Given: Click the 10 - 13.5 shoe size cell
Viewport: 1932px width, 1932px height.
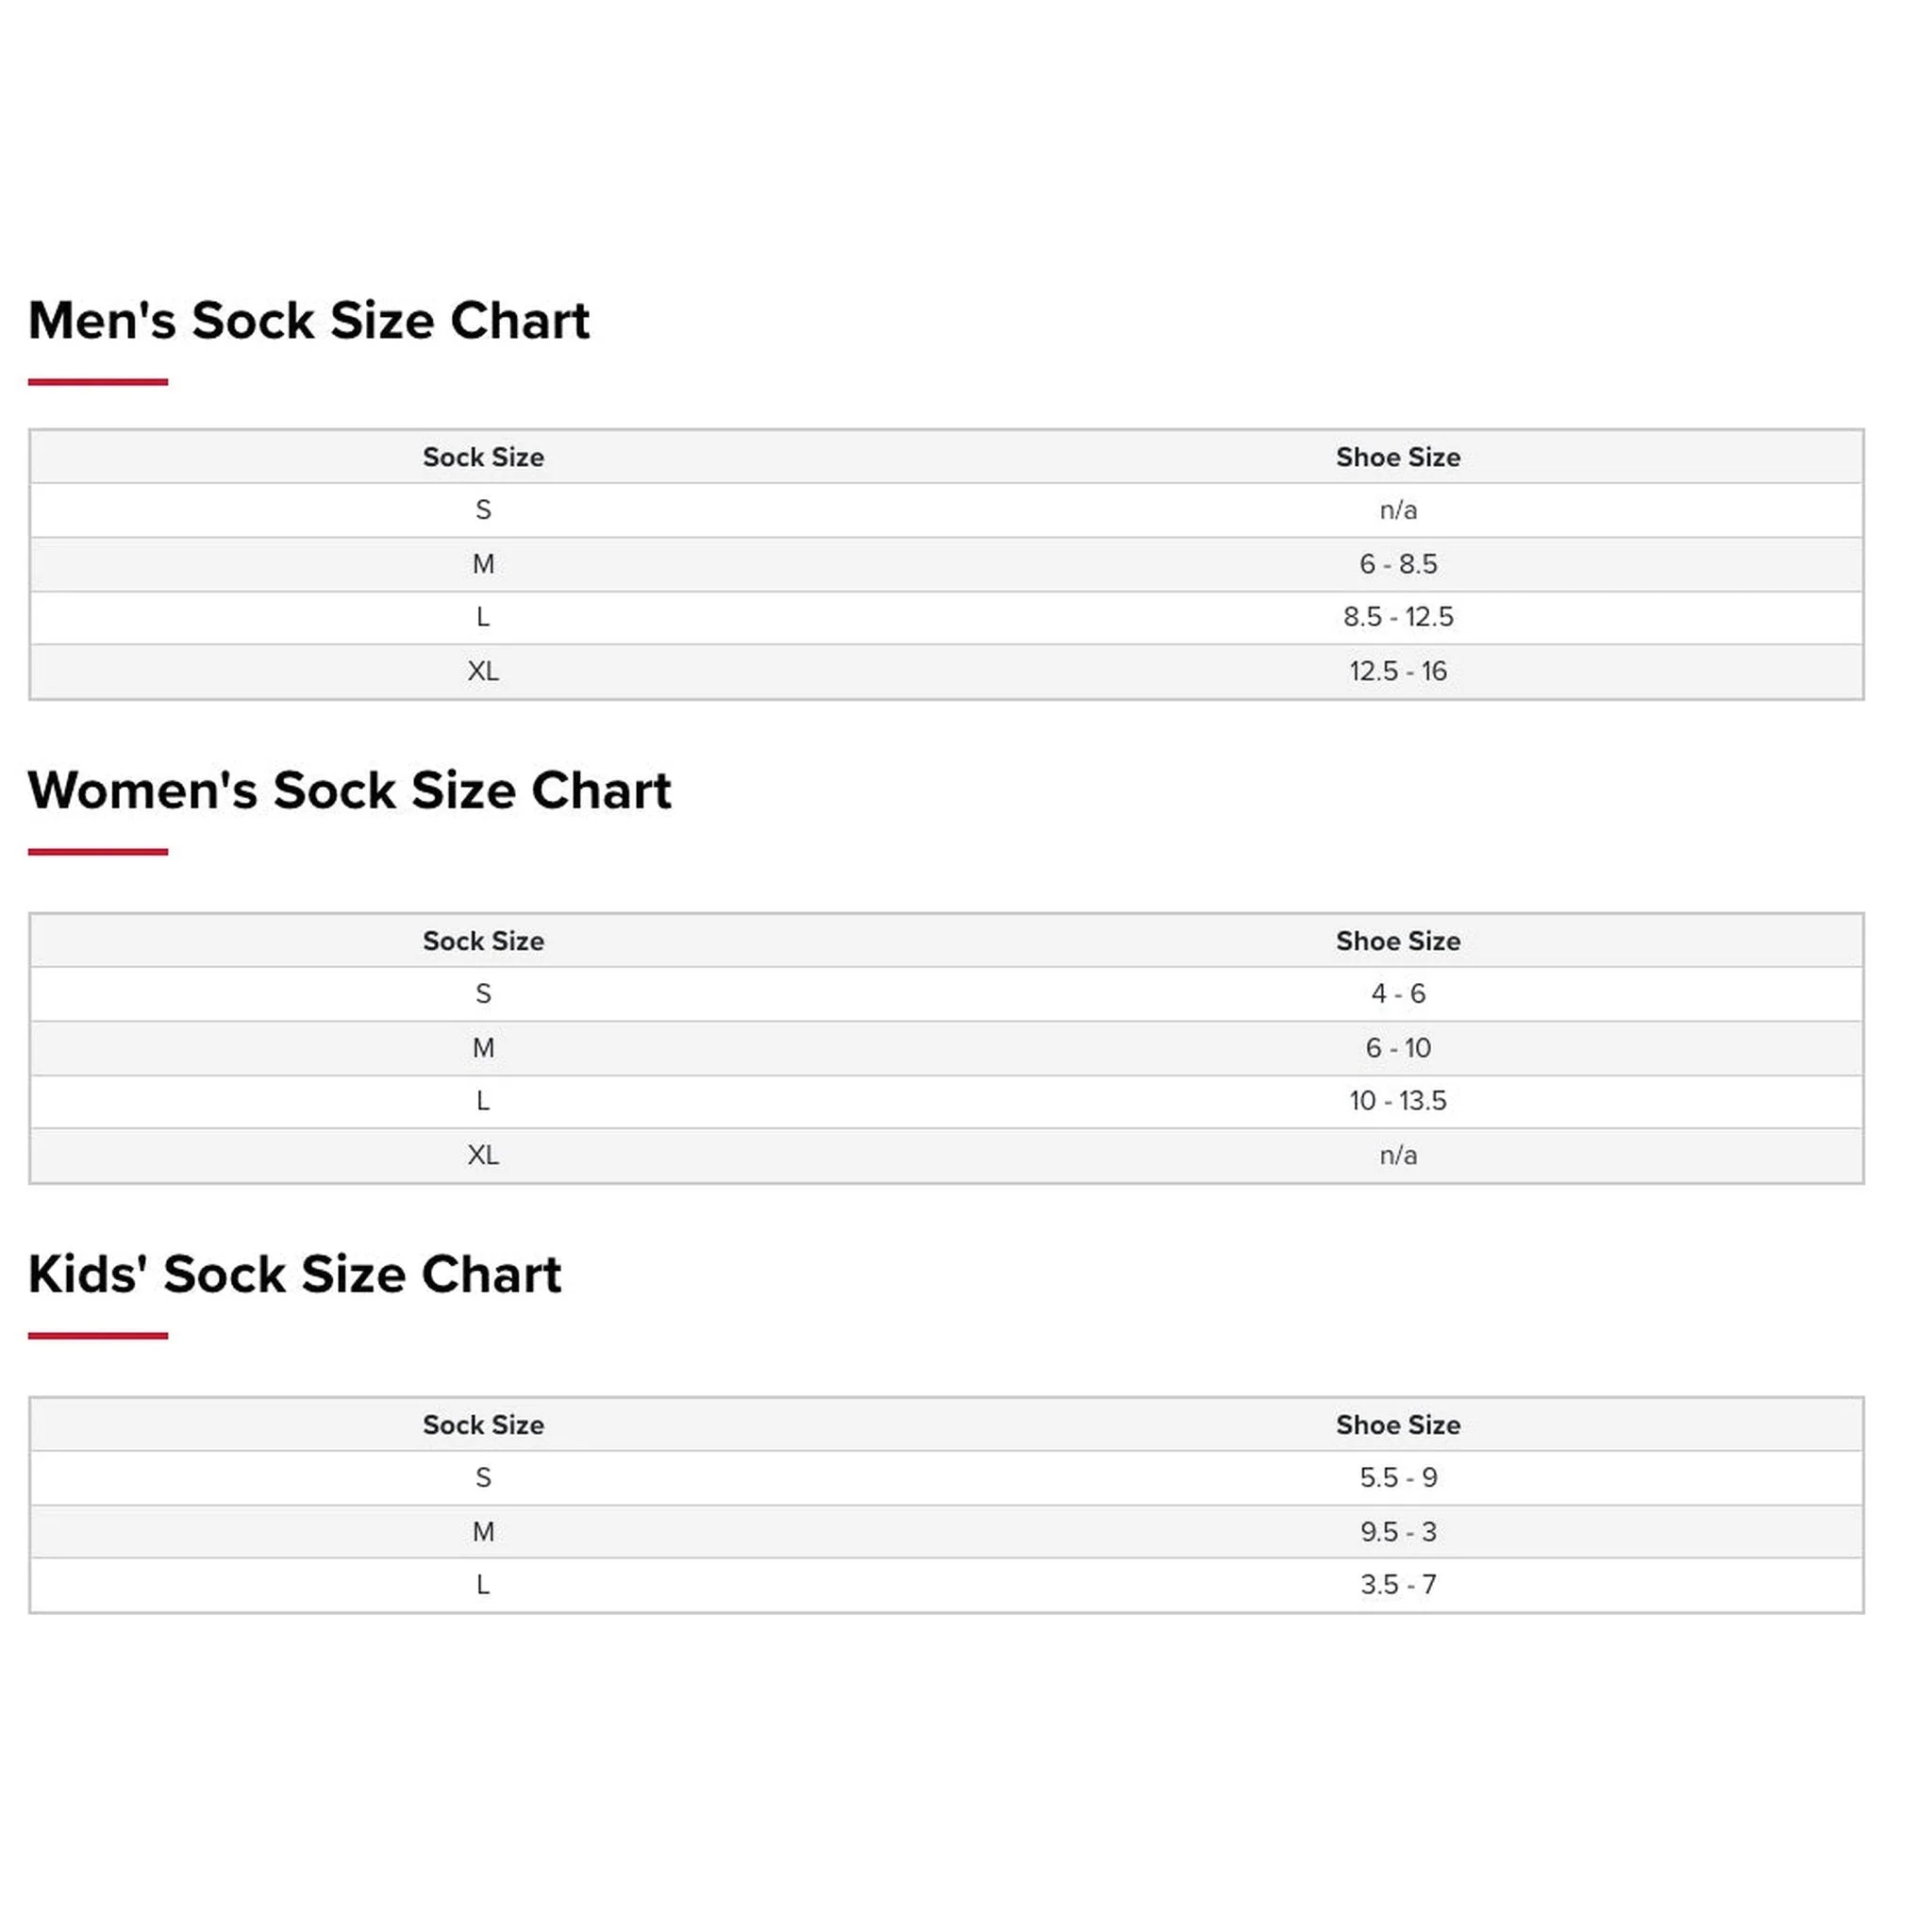Looking at the screenshot, I should coord(1398,1101).
